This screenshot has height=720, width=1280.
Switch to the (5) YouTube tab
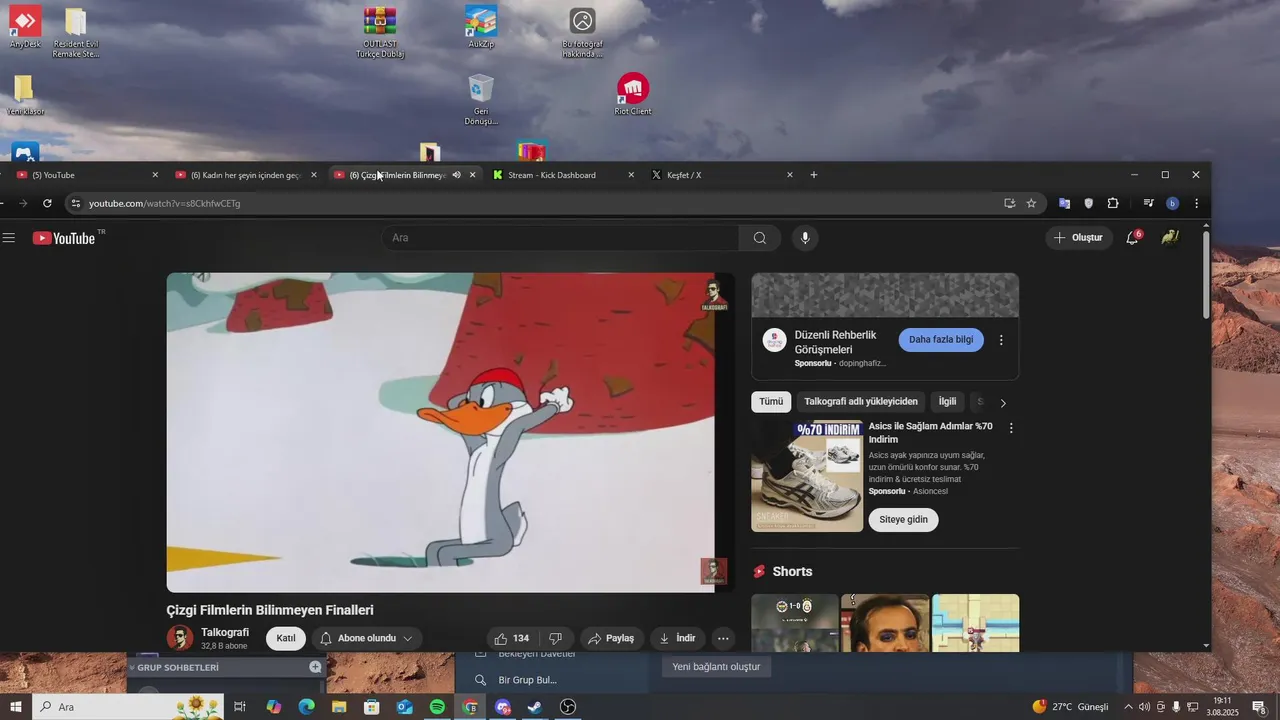click(84, 175)
